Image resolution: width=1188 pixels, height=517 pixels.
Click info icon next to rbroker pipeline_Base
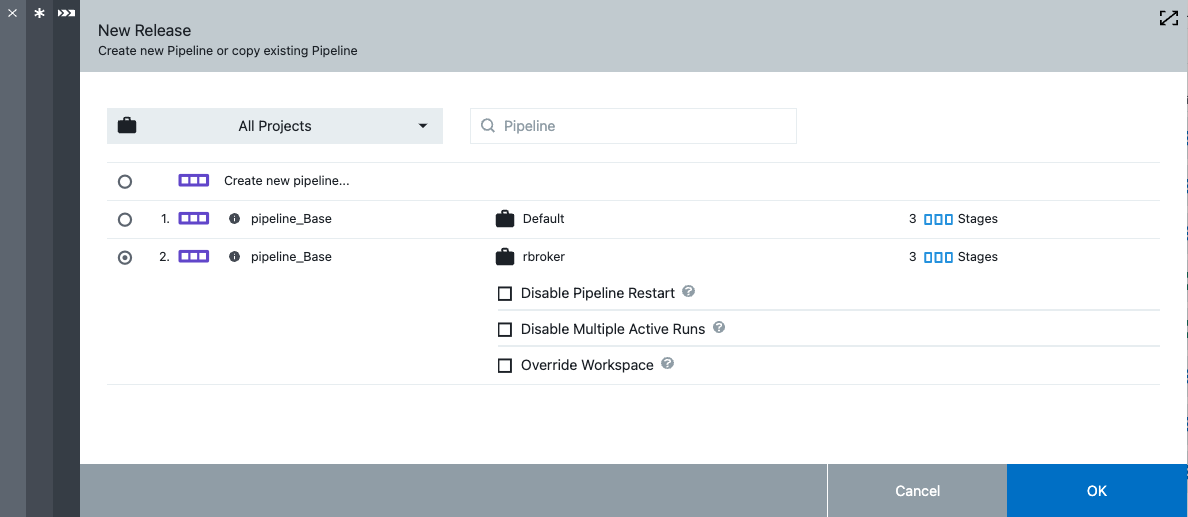coord(234,257)
